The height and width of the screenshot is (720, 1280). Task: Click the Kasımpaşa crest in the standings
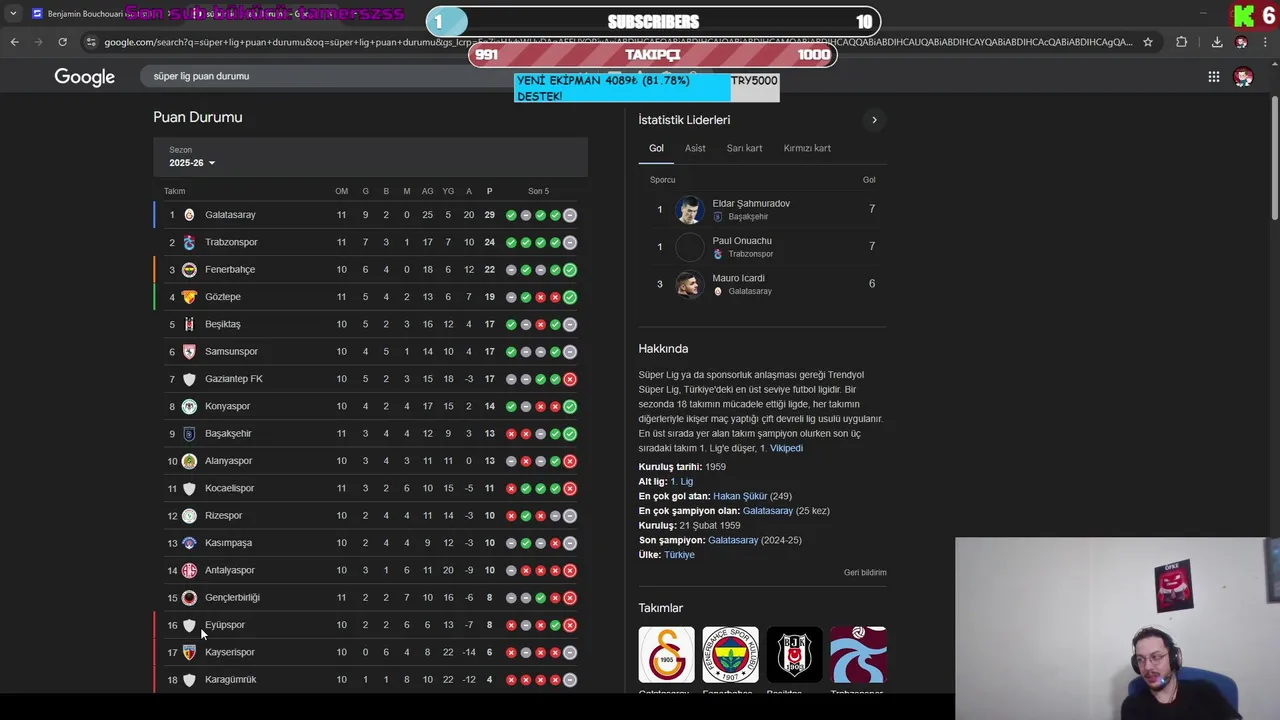coord(189,543)
